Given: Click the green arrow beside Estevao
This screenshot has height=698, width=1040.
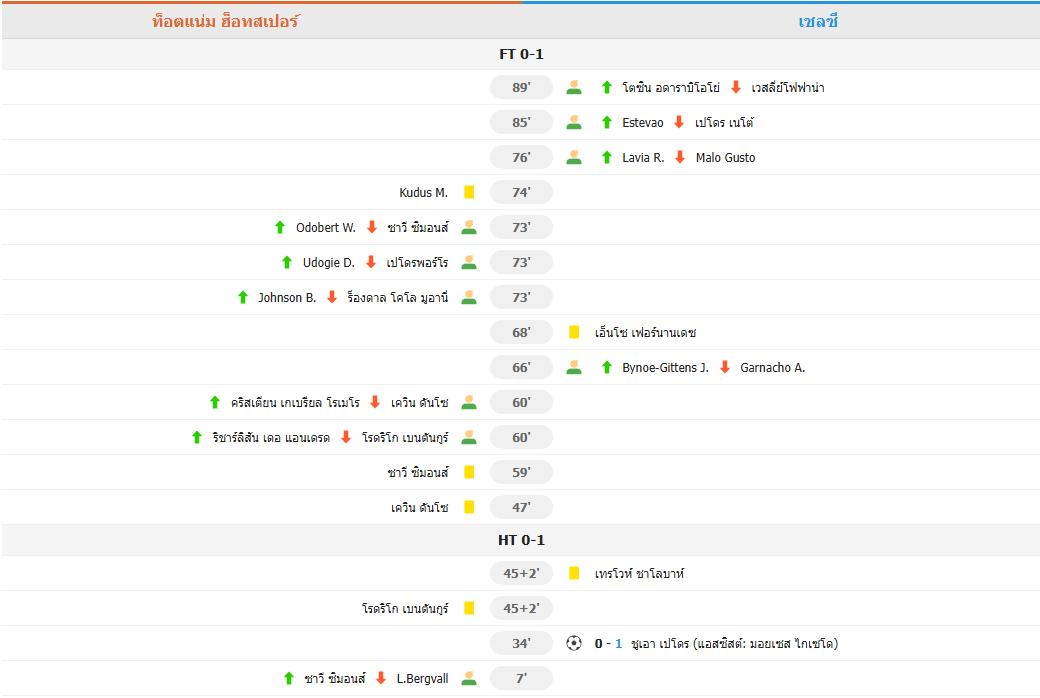Looking at the screenshot, I should click(604, 122).
